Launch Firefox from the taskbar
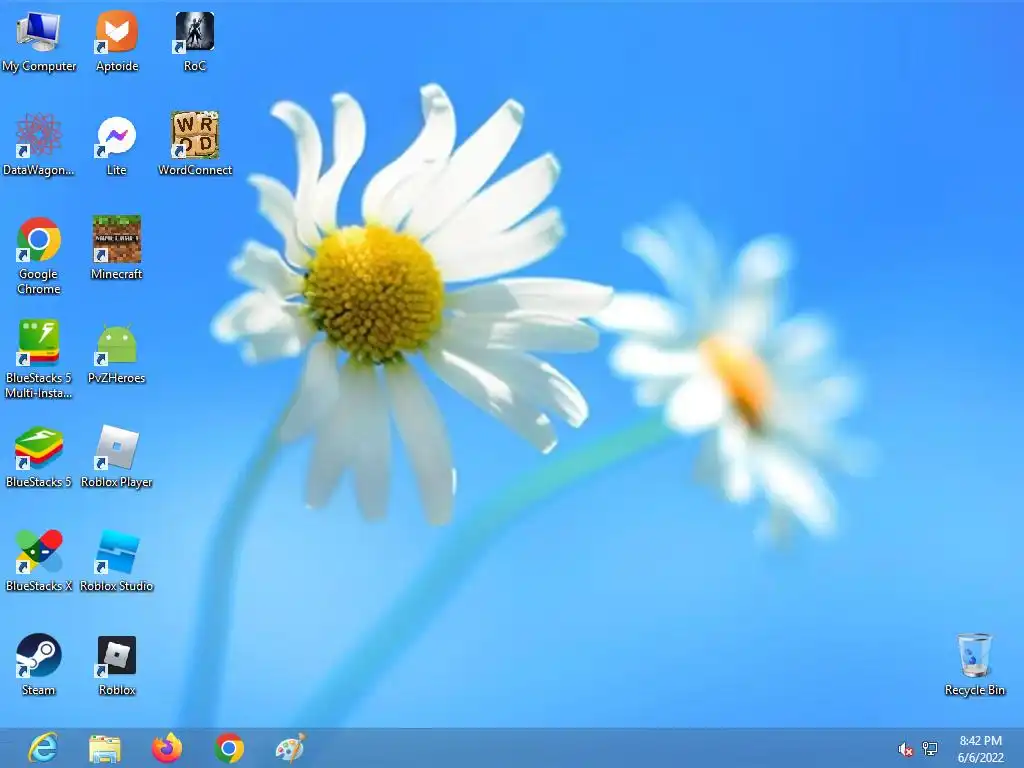Screen dimensions: 1024x768 pyautogui.click(x=167, y=748)
